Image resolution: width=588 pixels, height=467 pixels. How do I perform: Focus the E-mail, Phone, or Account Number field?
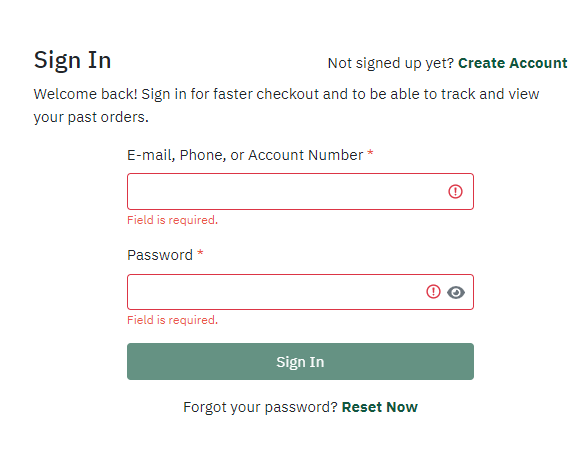[300, 191]
